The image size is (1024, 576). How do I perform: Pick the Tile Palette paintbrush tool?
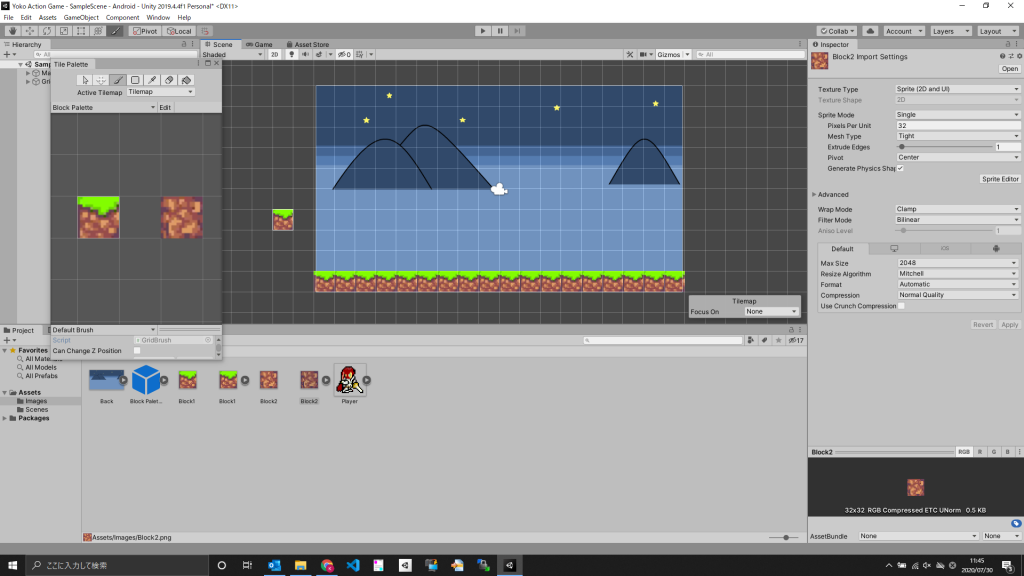pos(118,80)
